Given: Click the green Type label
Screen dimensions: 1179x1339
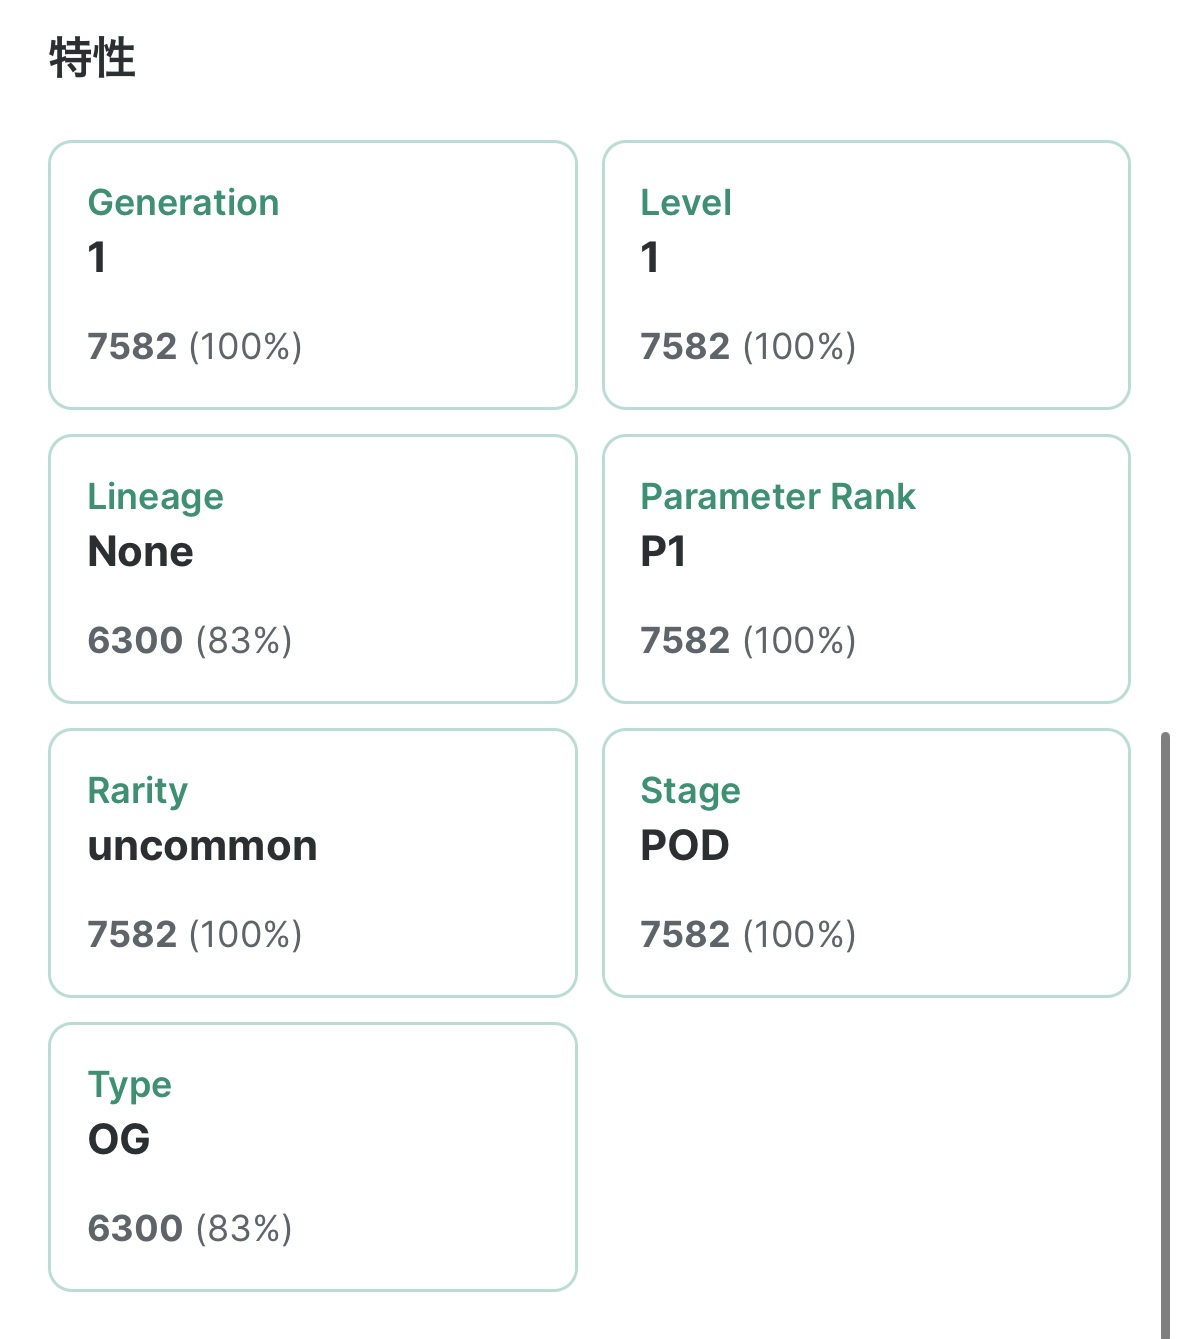Looking at the screenshot, I should coord(129,1085).
